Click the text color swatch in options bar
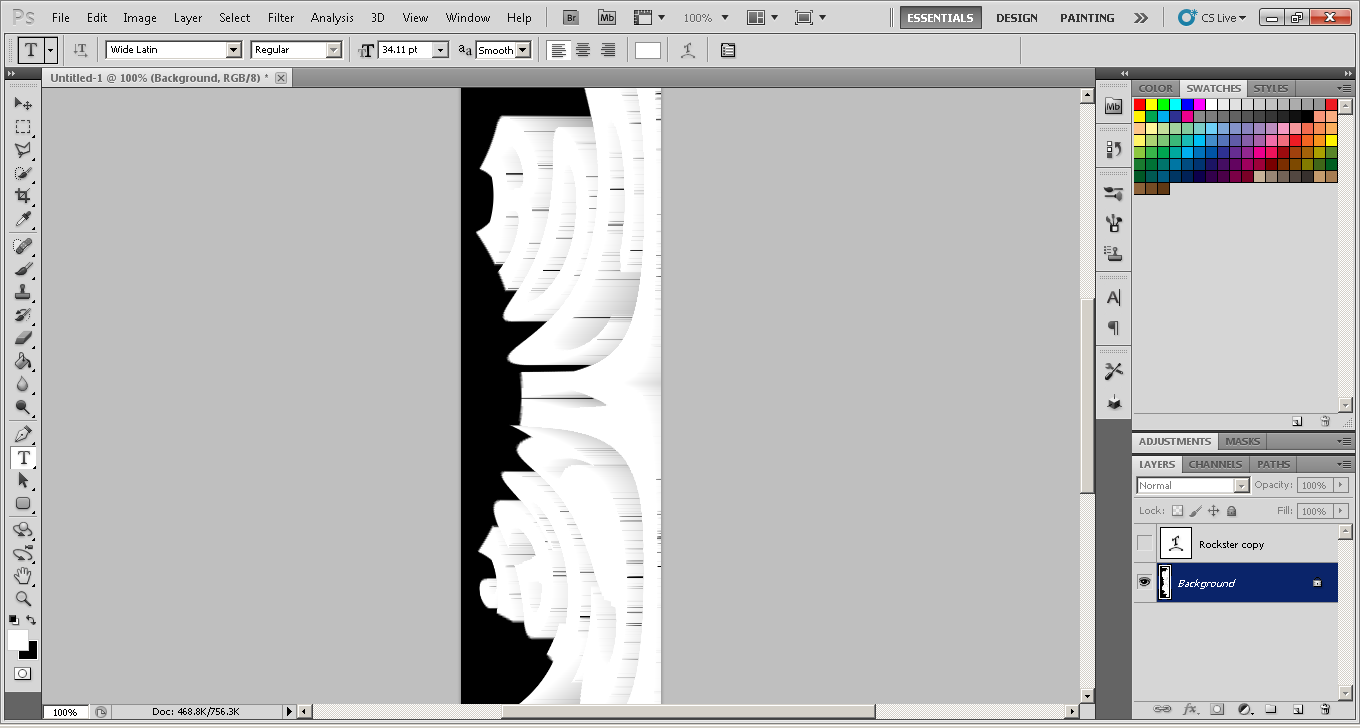Image resolution: width=1360 pixels, height=728 pixels. [x=648, y=50]
